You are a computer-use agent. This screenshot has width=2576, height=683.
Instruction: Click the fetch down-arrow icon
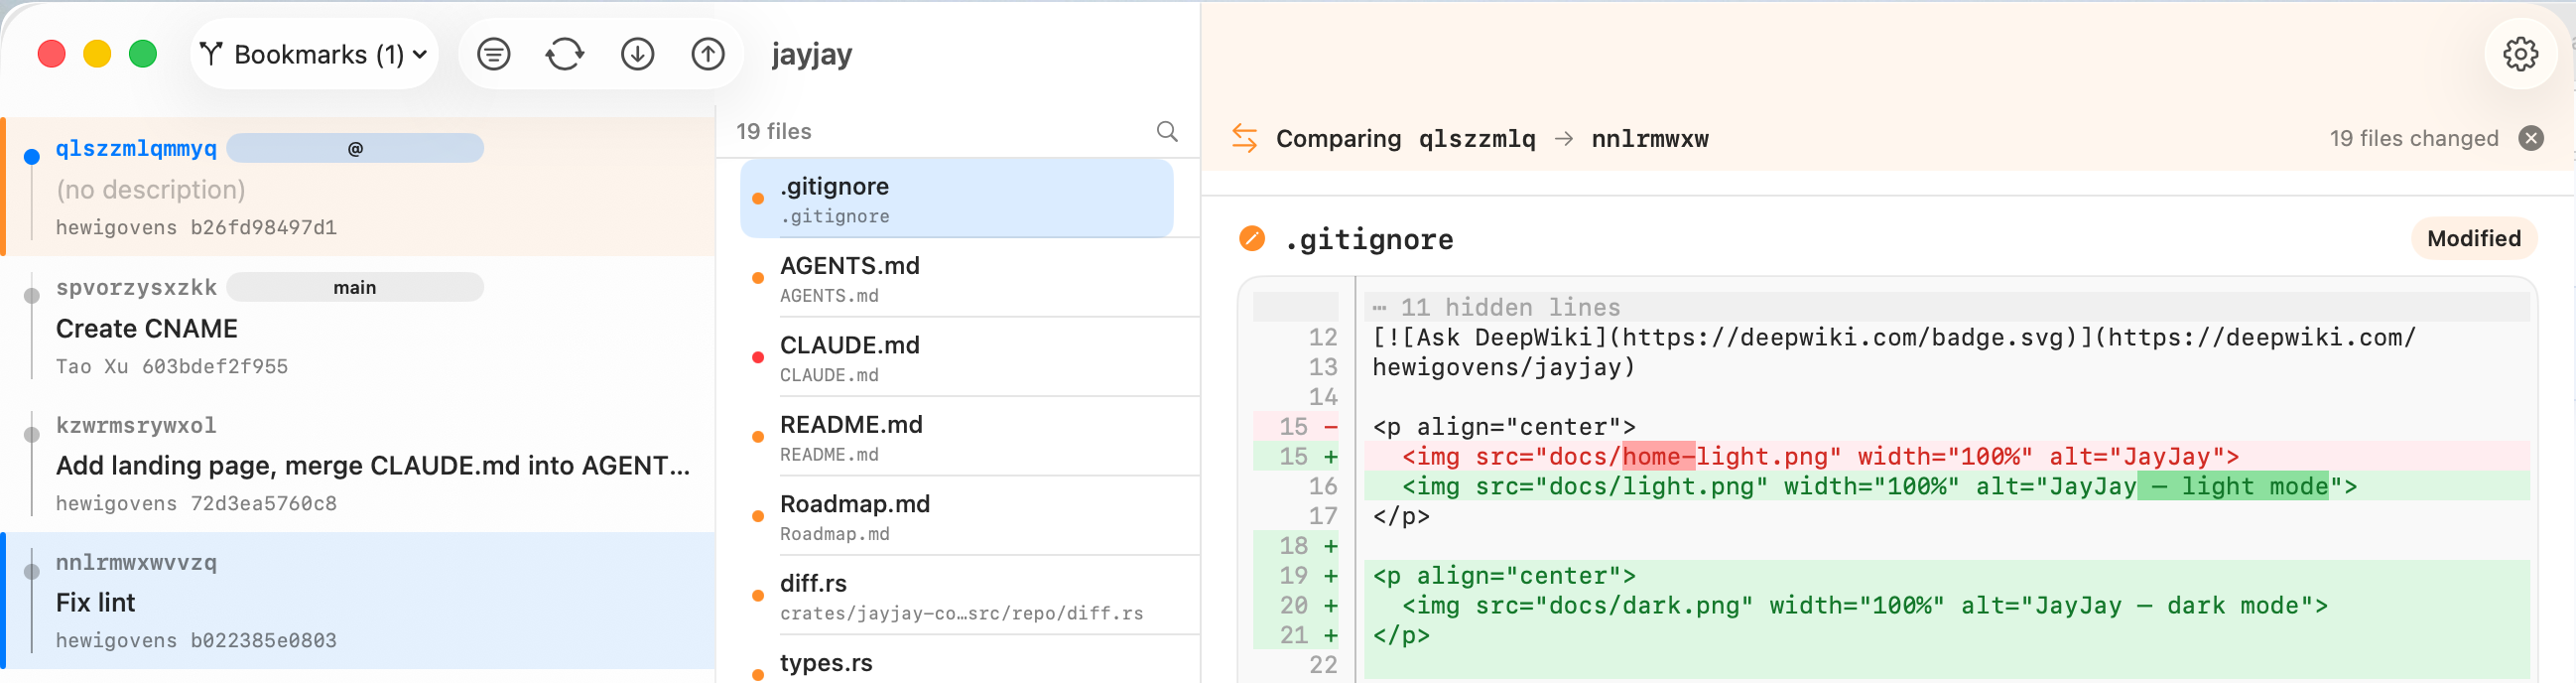637,54
